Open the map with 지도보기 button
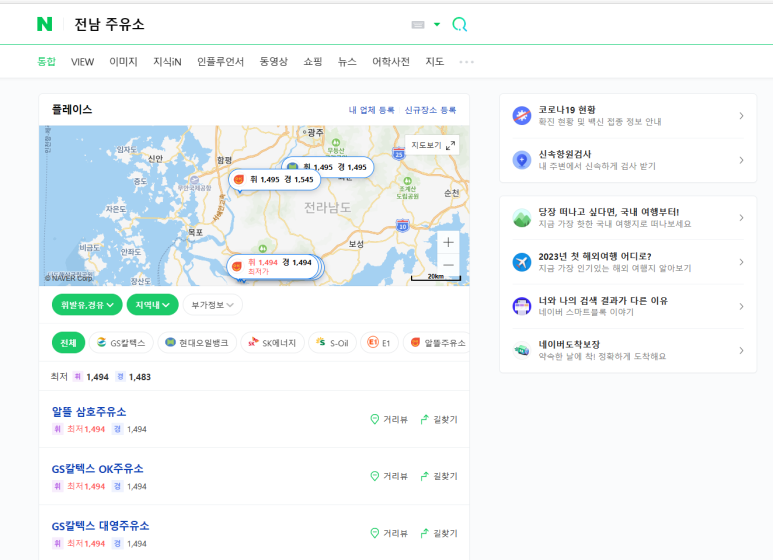The height and width of the screenshot is (560, 773). [x=432, y=145]
